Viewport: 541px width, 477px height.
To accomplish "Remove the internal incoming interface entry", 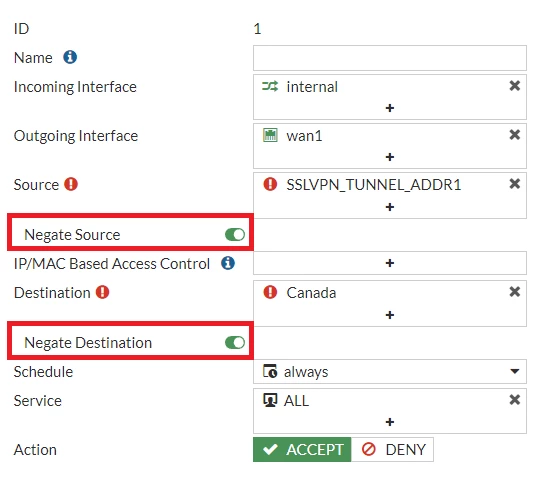I will tap(514, 86).
